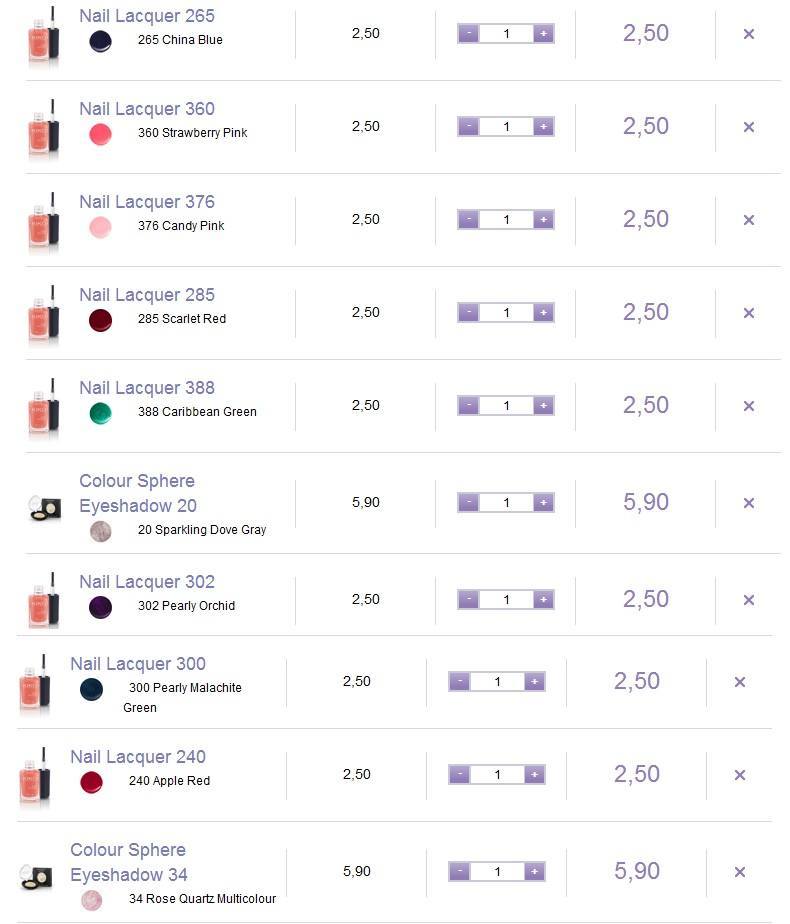Open Colour Sphere Eyeshadow 20 product page
Viewport: 790px width, 924px height.
point(137,493)
